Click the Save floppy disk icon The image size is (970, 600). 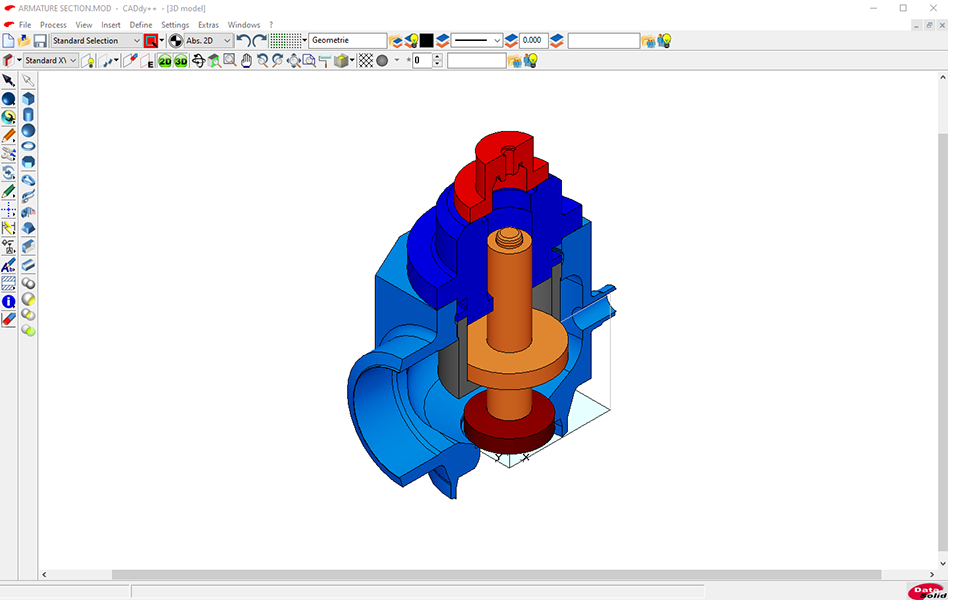tap(40, 41)
